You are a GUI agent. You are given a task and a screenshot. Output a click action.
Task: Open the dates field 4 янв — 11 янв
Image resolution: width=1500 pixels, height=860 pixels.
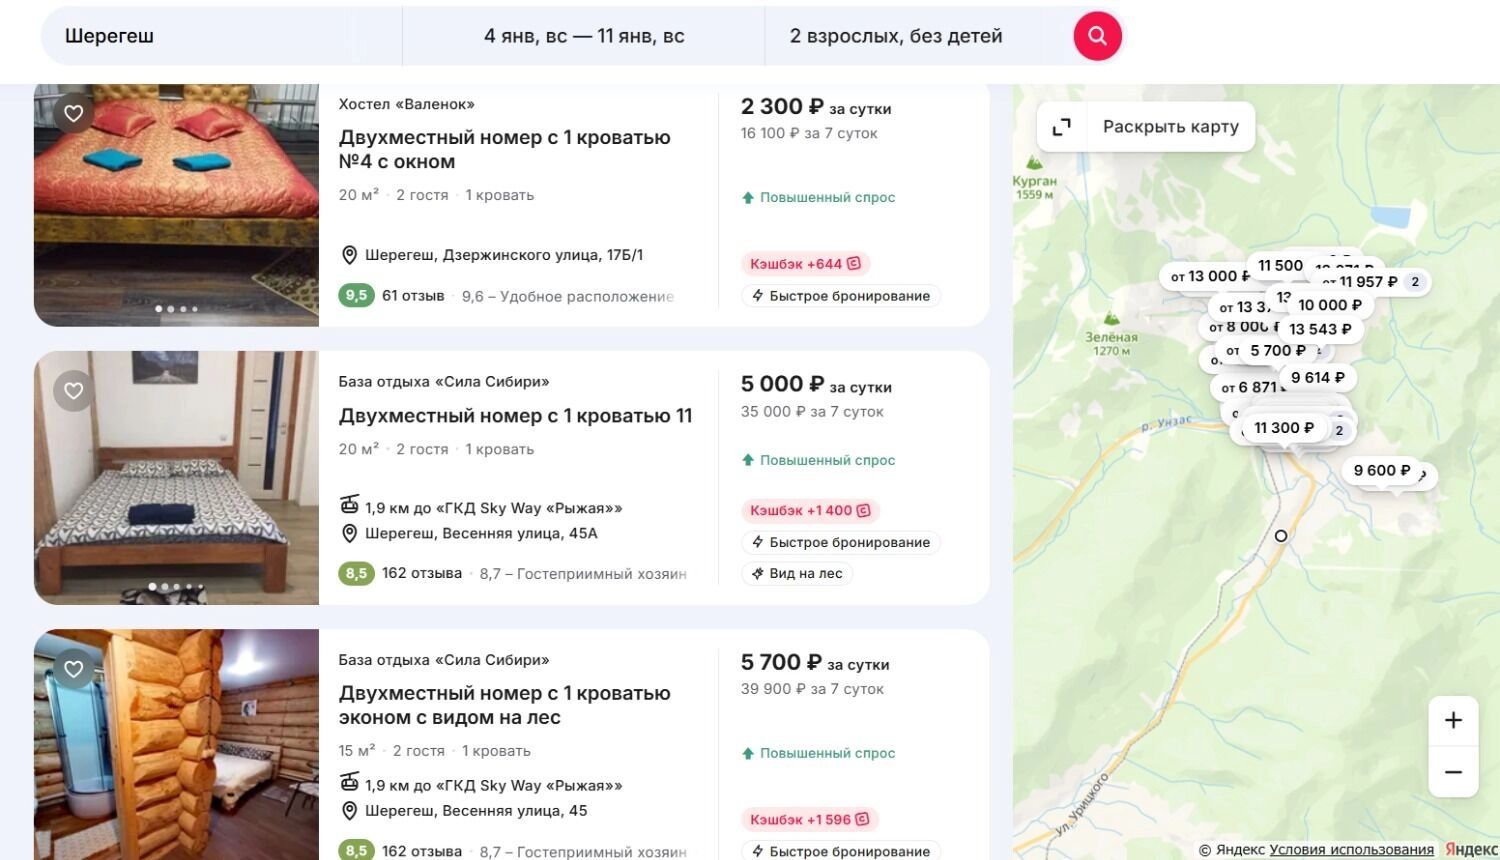point(584,36)
